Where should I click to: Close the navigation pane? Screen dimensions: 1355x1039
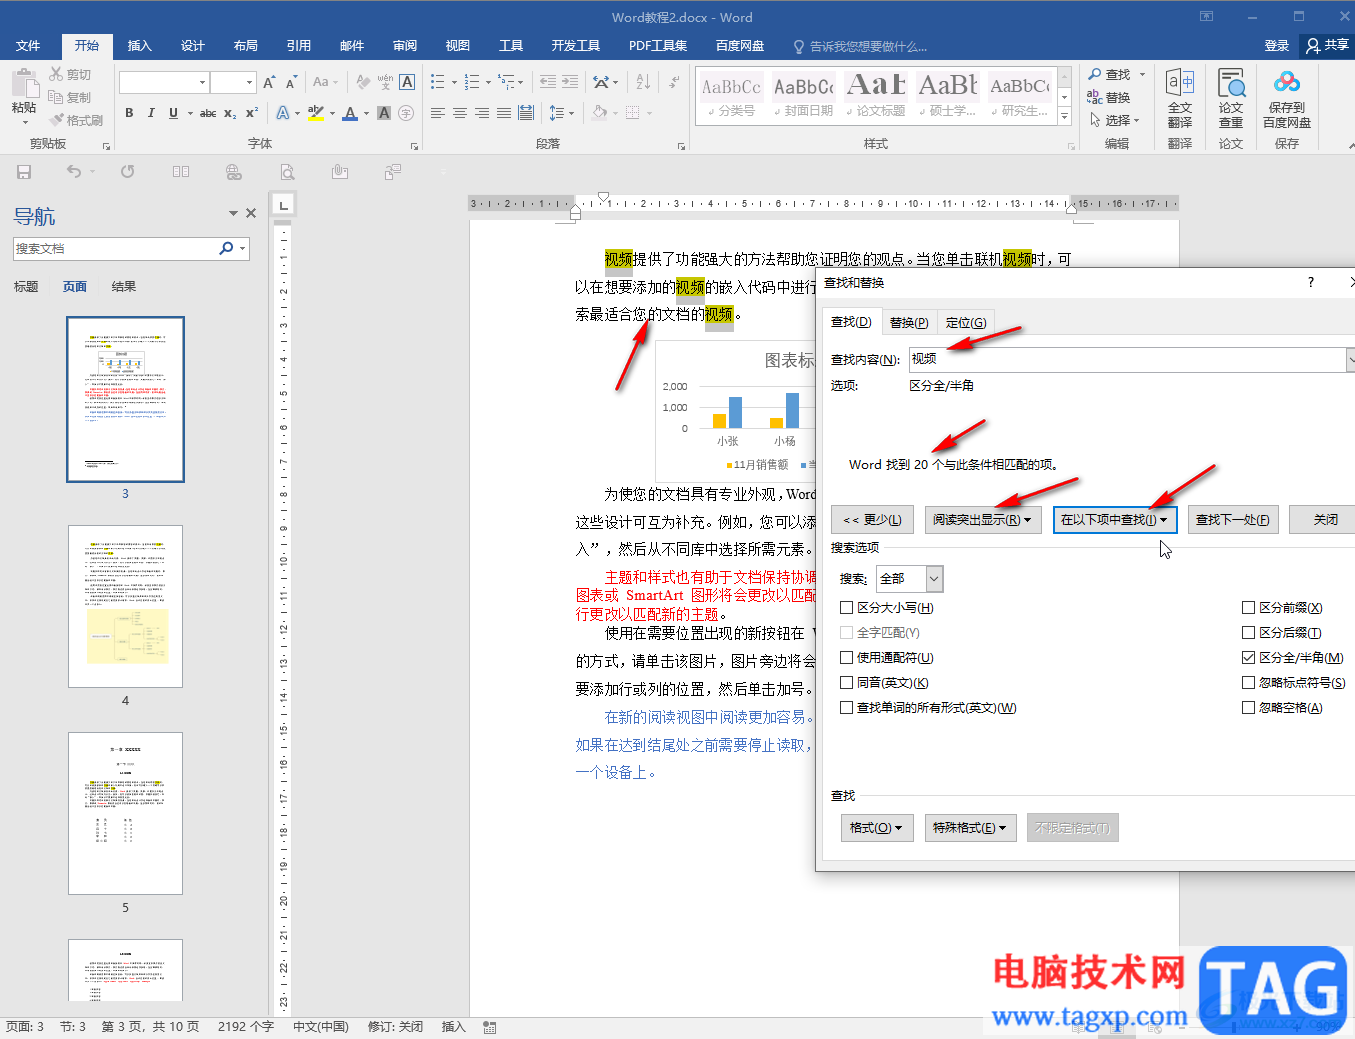coord(251,213)
